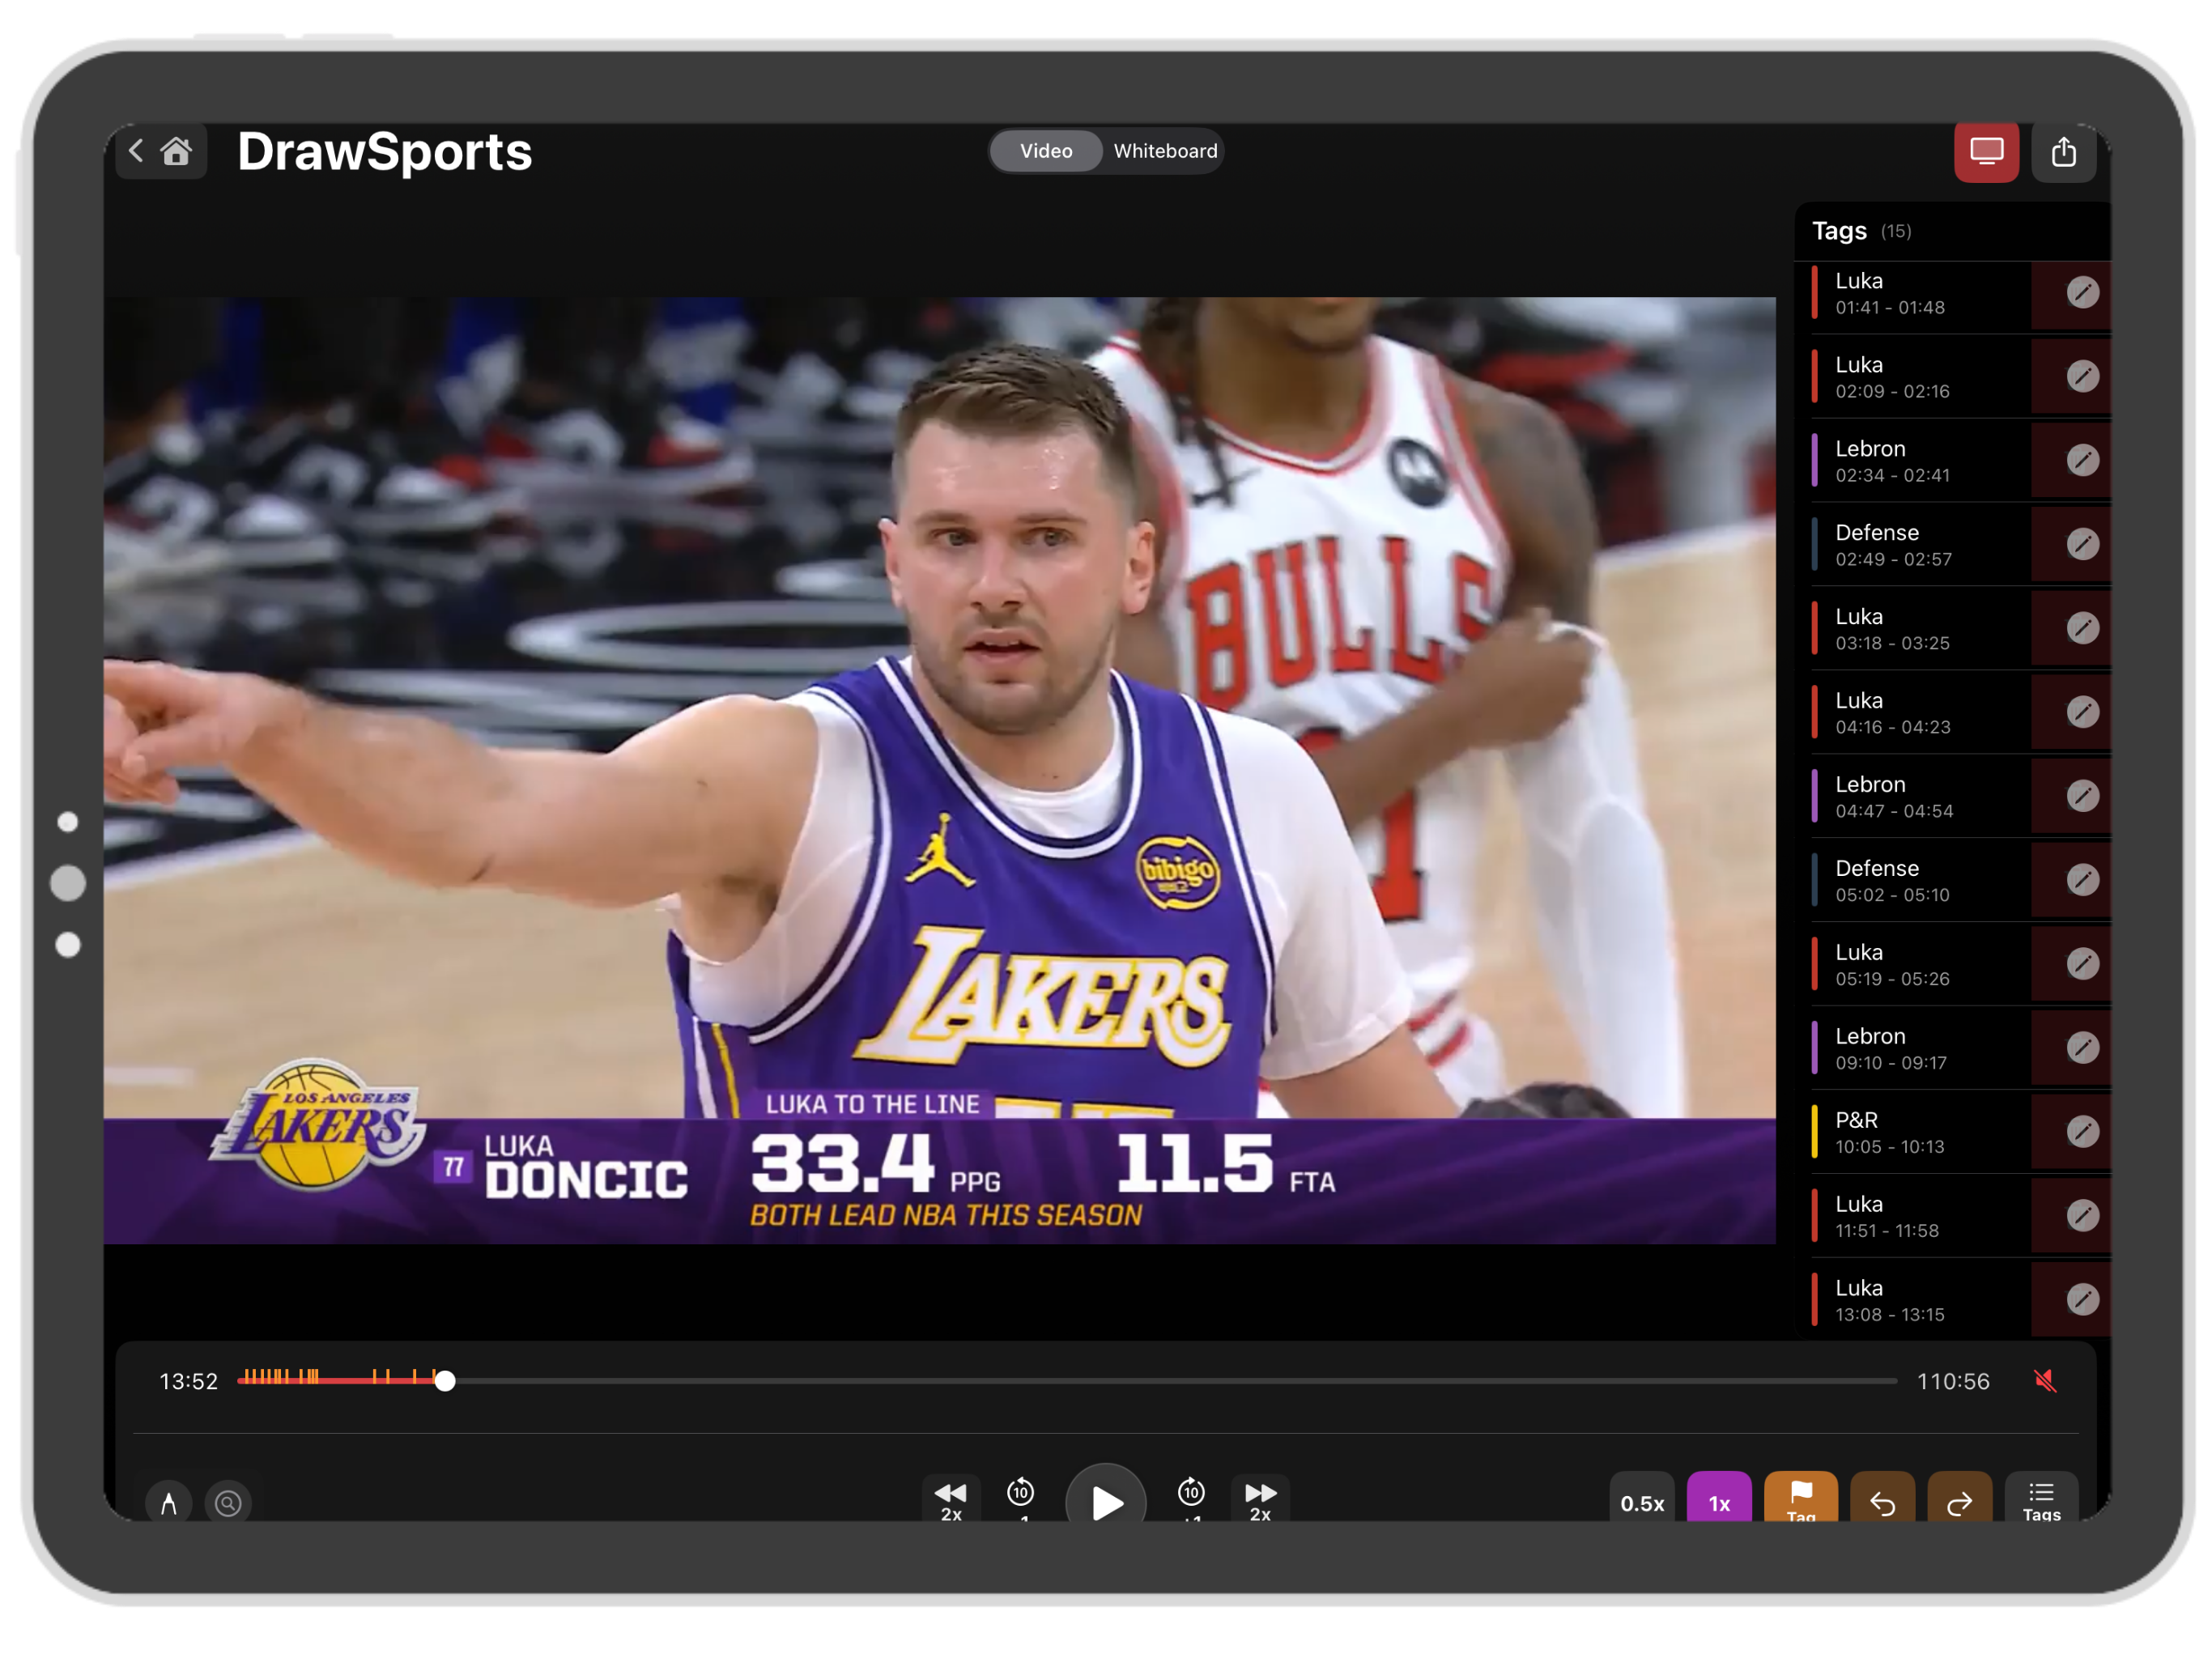Open screen mirroring with the red display icon
Image resolution: width=2212 pixels, height=1658 pixels.
(x=1986, y=151)
